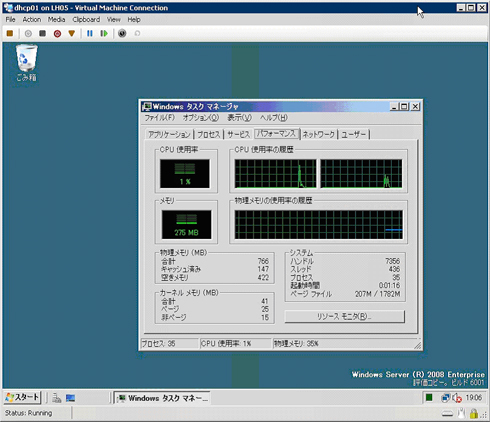The image size is (490, 422).
Task: Switch to the サービス tab
Action: tap(238, 134)
